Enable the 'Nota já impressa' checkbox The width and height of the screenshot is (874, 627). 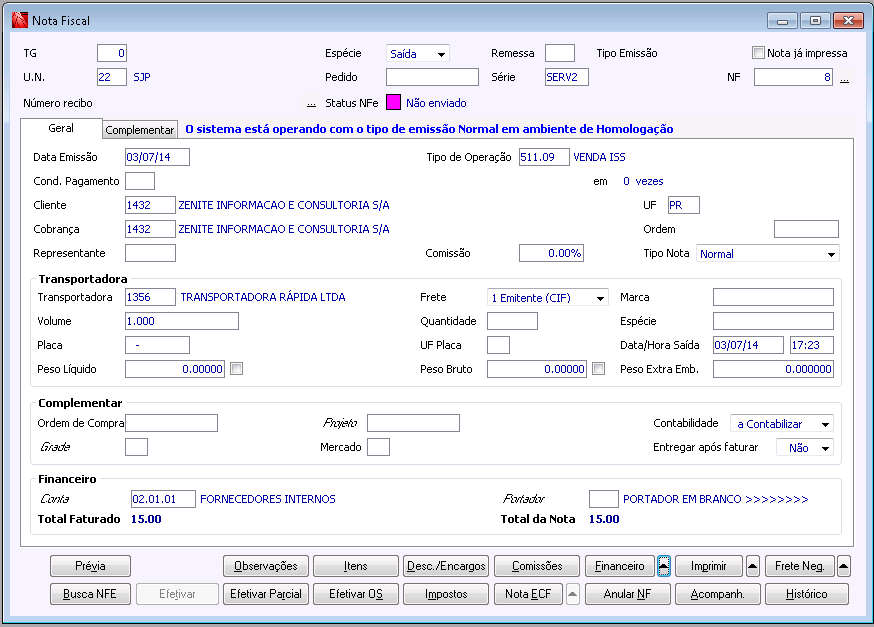coord(758,53)
